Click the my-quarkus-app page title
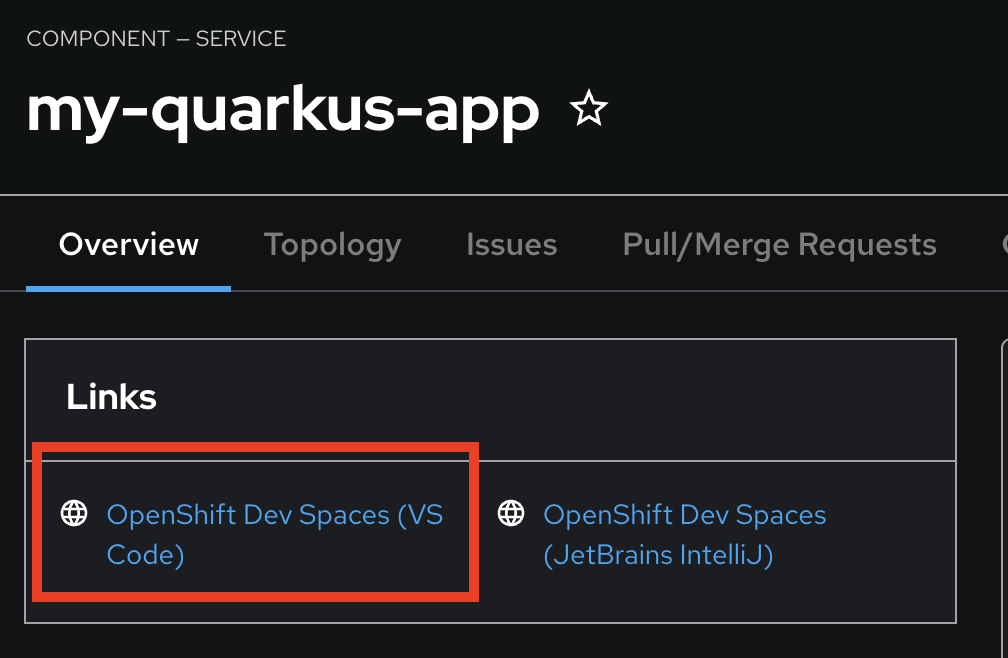 [x=283, y=108]
